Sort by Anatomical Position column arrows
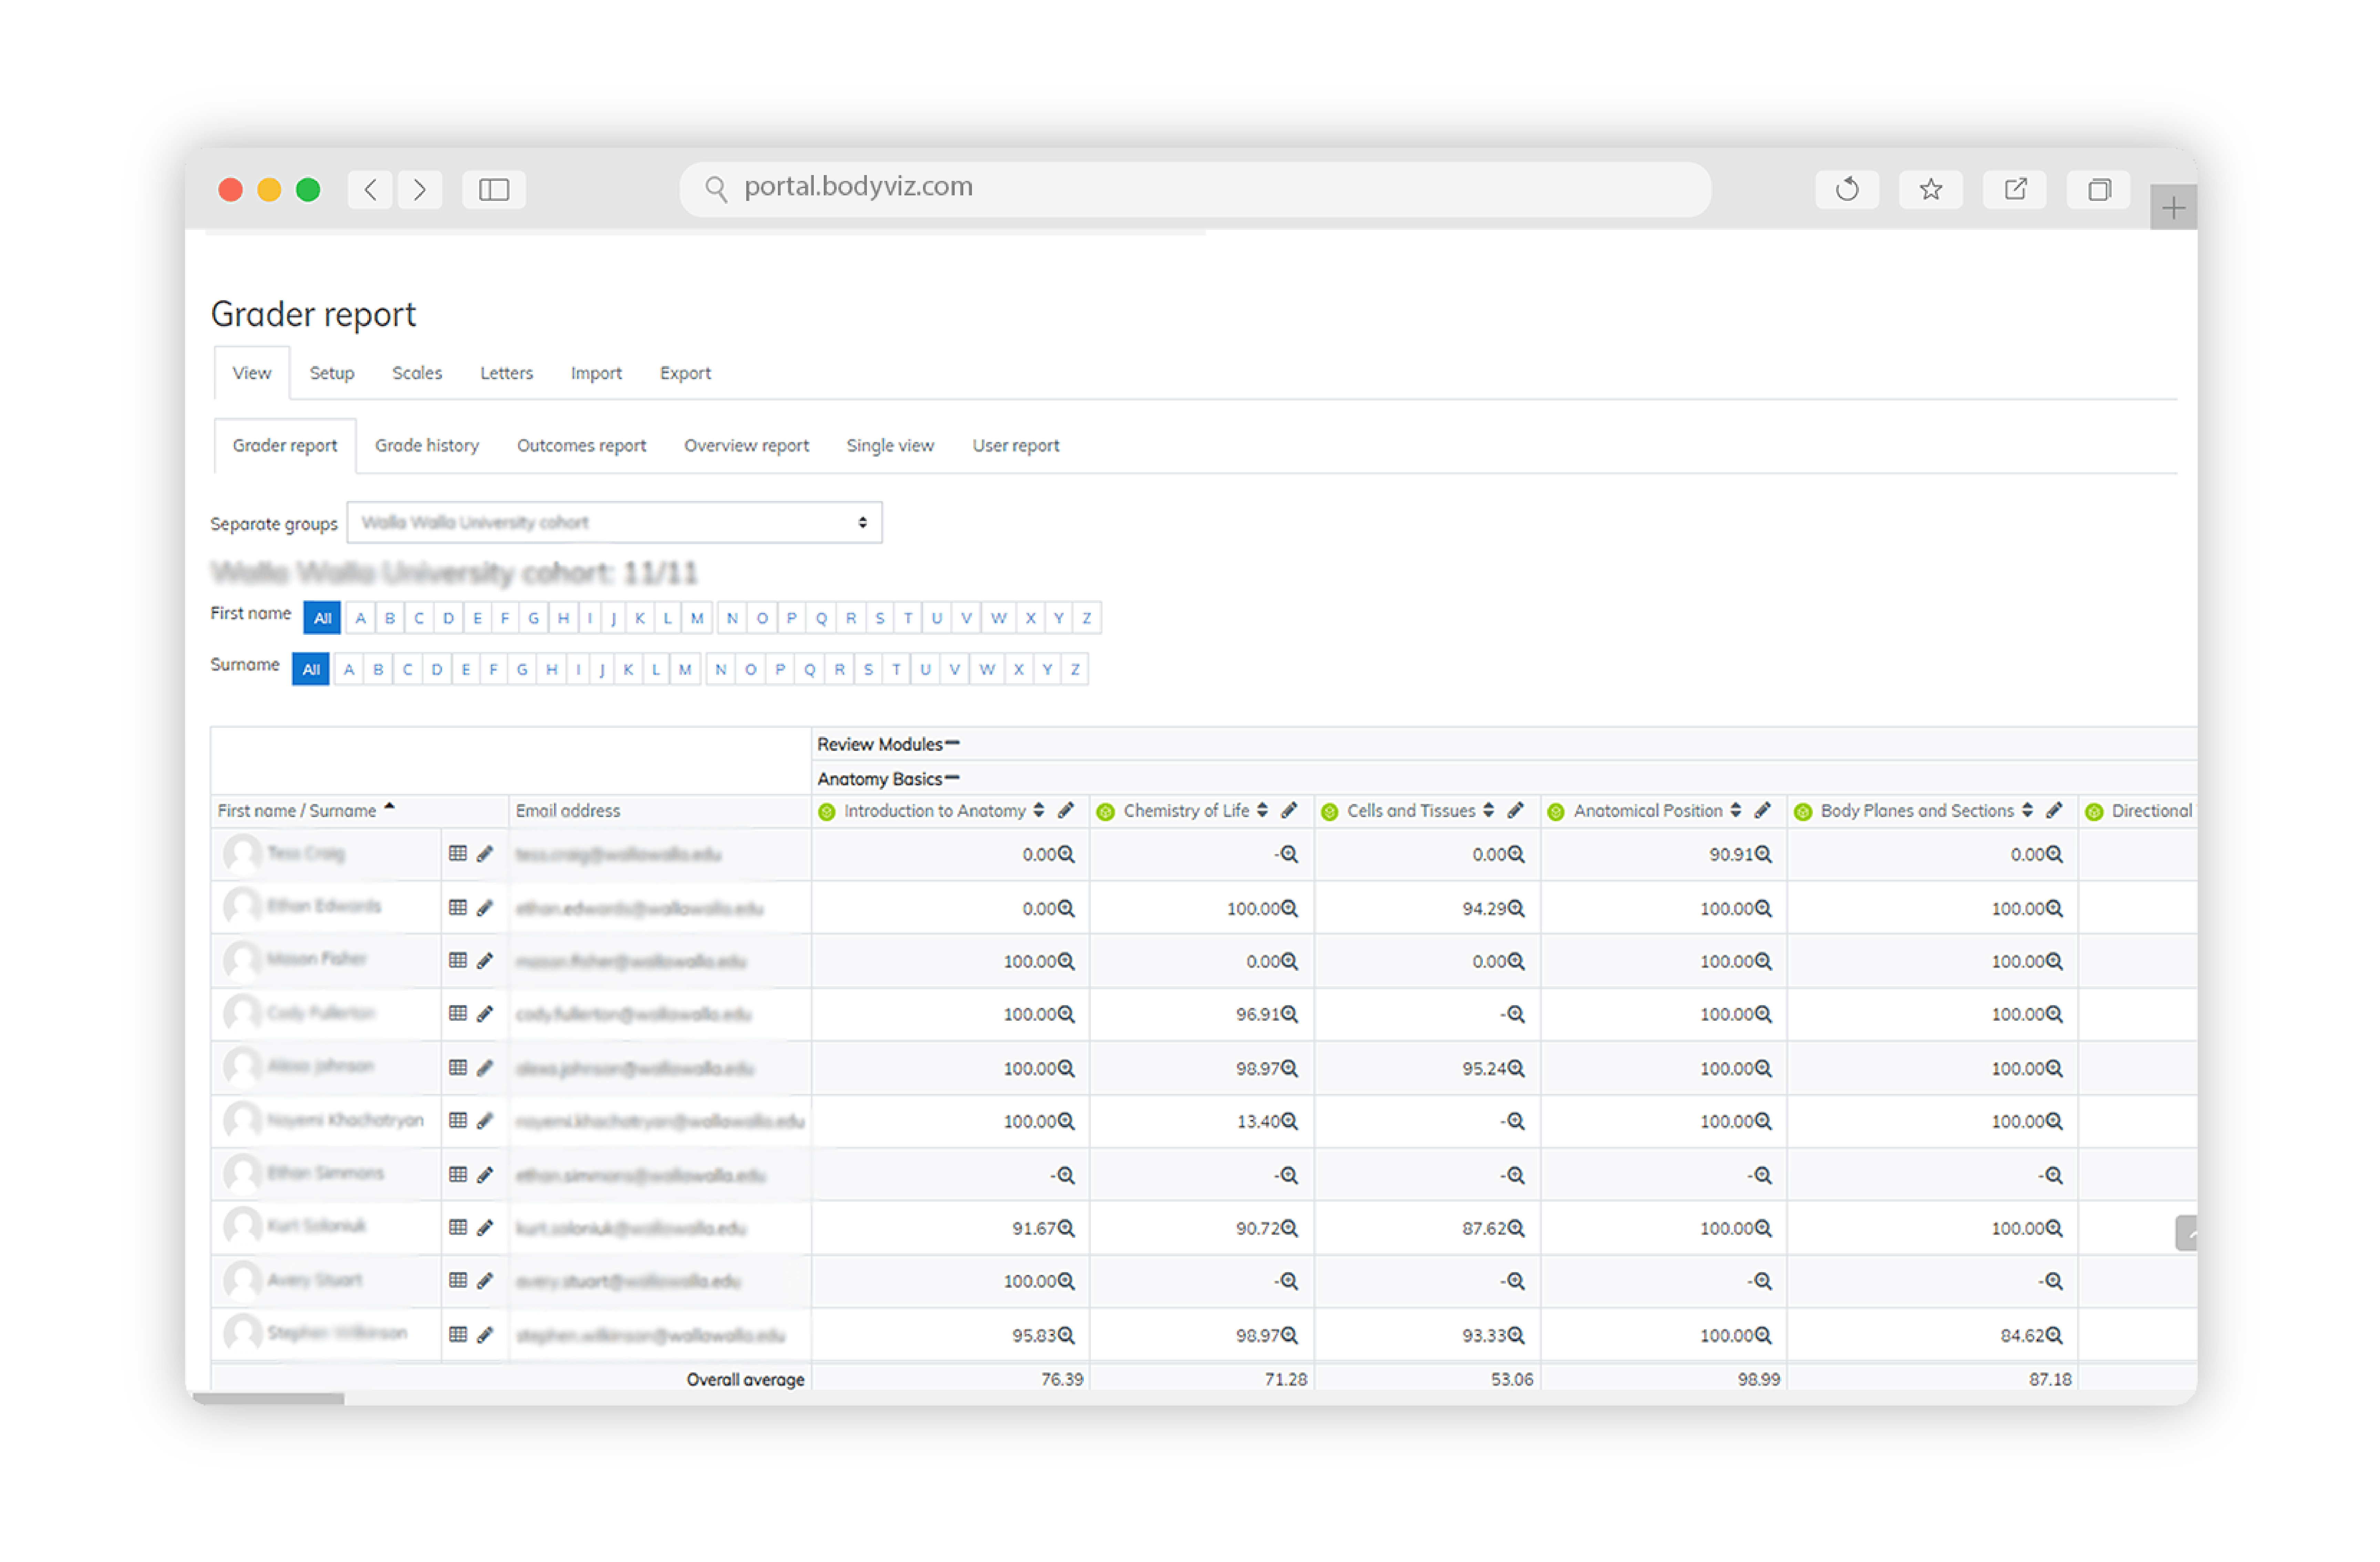The height and width of the screenshot is (1562, 2380). [x=1736, y=811]
